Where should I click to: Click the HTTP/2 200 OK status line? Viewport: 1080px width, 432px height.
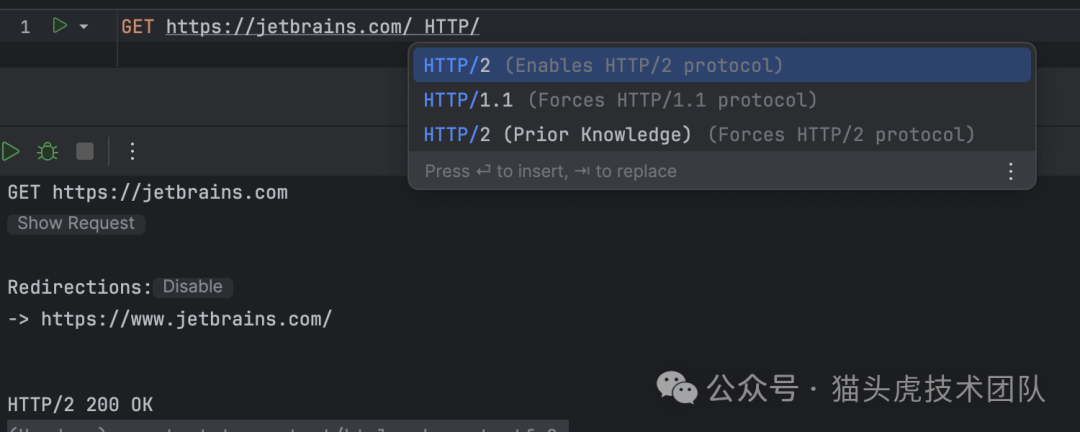point(80,405)
